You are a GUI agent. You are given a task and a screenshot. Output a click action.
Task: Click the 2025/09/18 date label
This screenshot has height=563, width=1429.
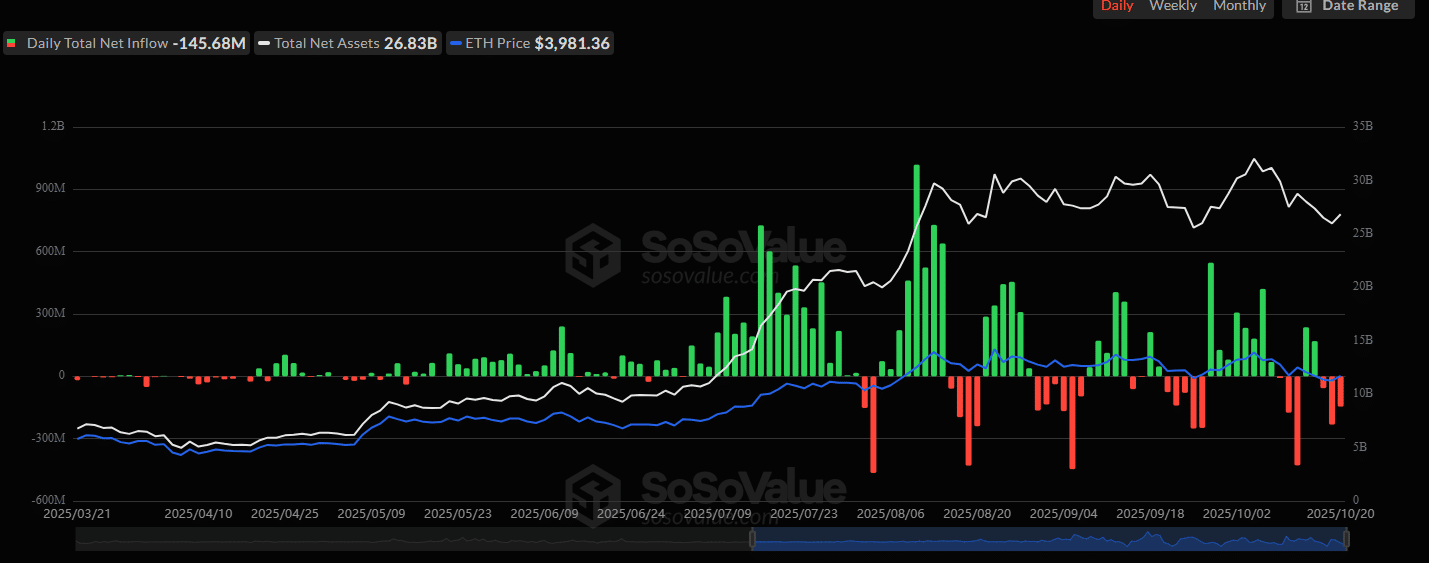tap(1150, 514)
